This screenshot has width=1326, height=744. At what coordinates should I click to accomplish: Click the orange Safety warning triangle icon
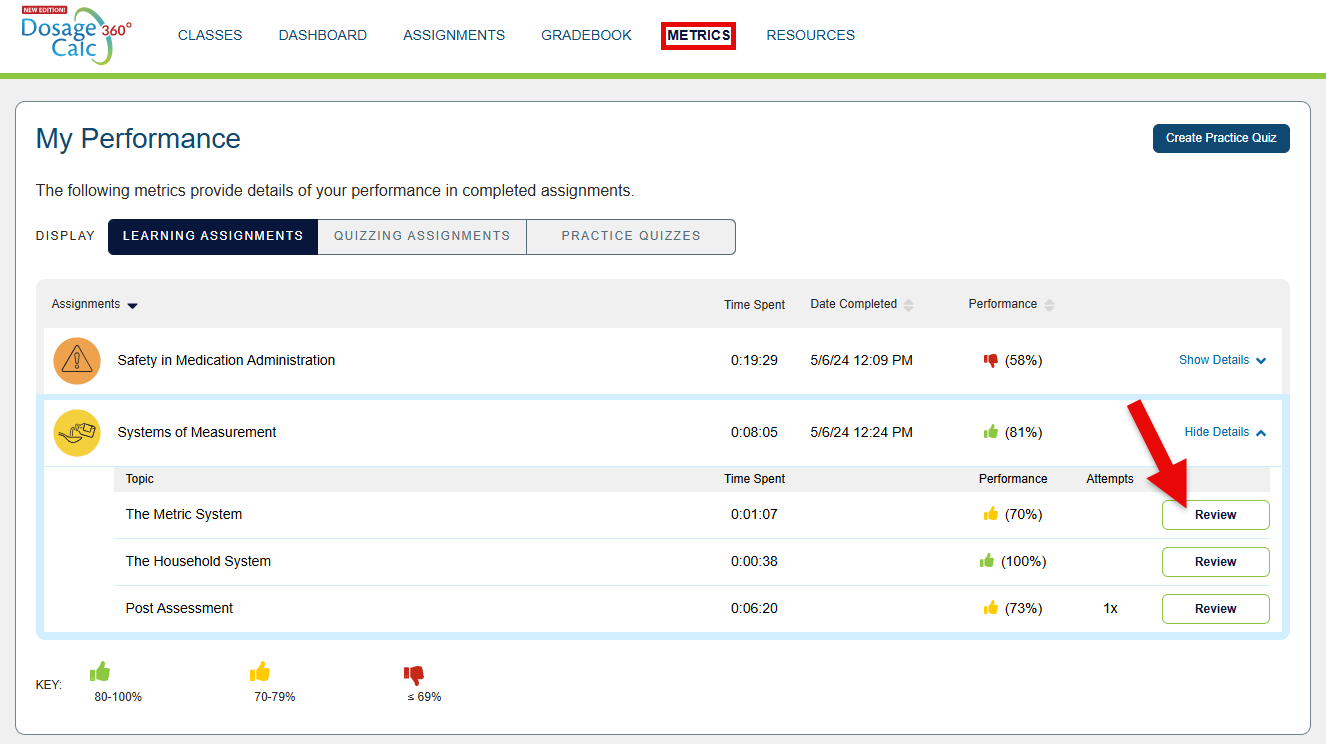(77, 361)
